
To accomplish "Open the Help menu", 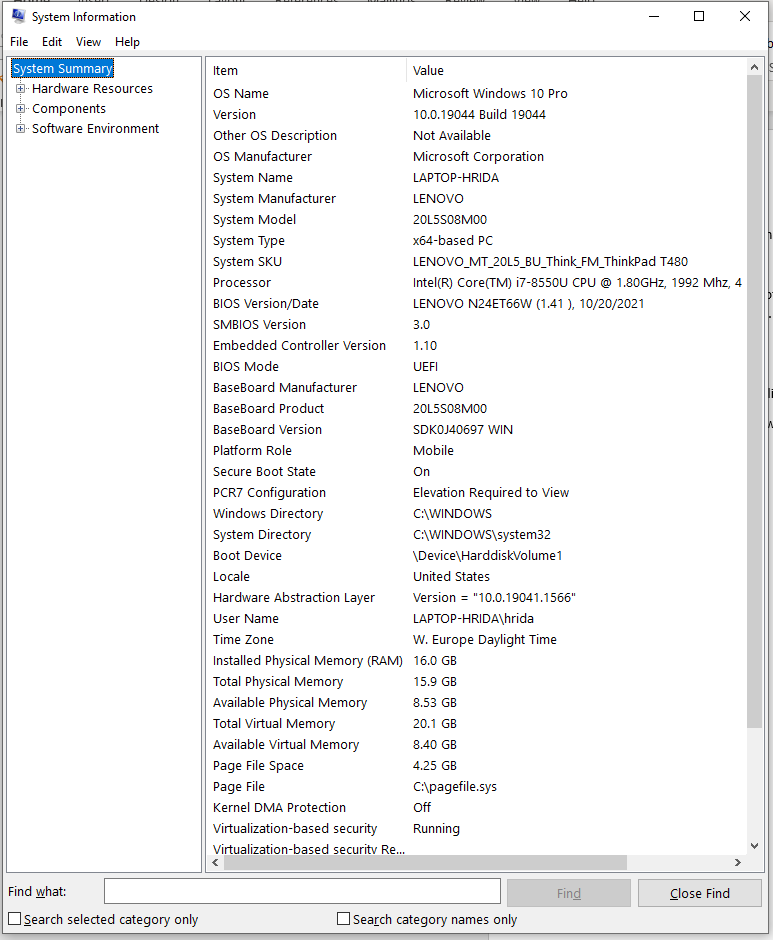I will (127, 42).
